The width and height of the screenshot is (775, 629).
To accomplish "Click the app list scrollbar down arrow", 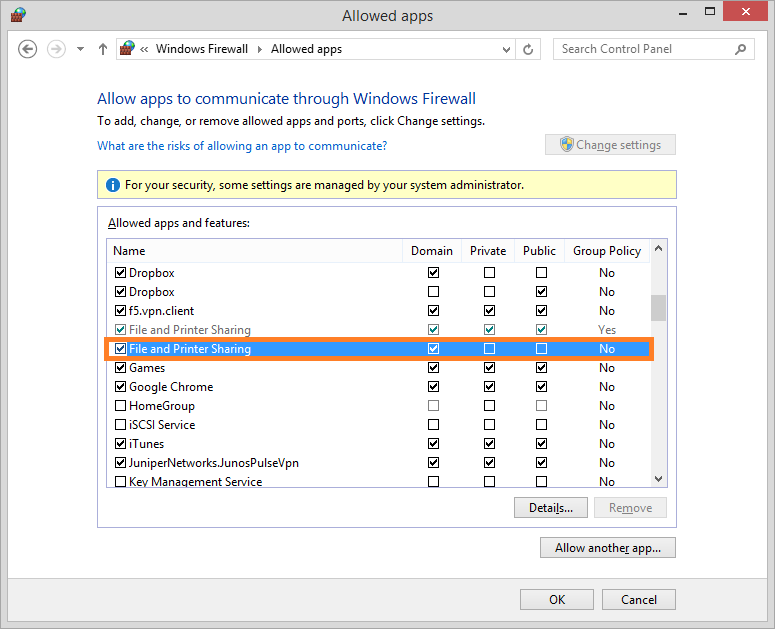I will click(x=658, y=480).
